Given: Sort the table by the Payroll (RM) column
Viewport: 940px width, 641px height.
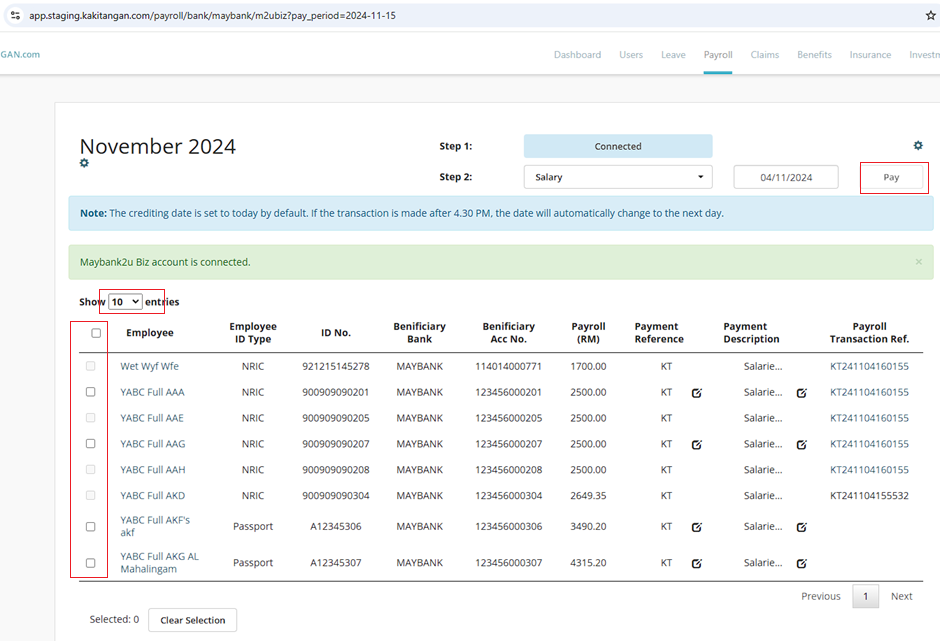Looking at the screenshot, I should tap(588, 332).
